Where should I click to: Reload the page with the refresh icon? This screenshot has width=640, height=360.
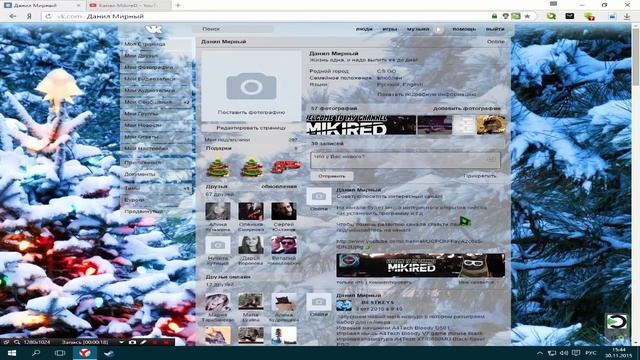48,16
